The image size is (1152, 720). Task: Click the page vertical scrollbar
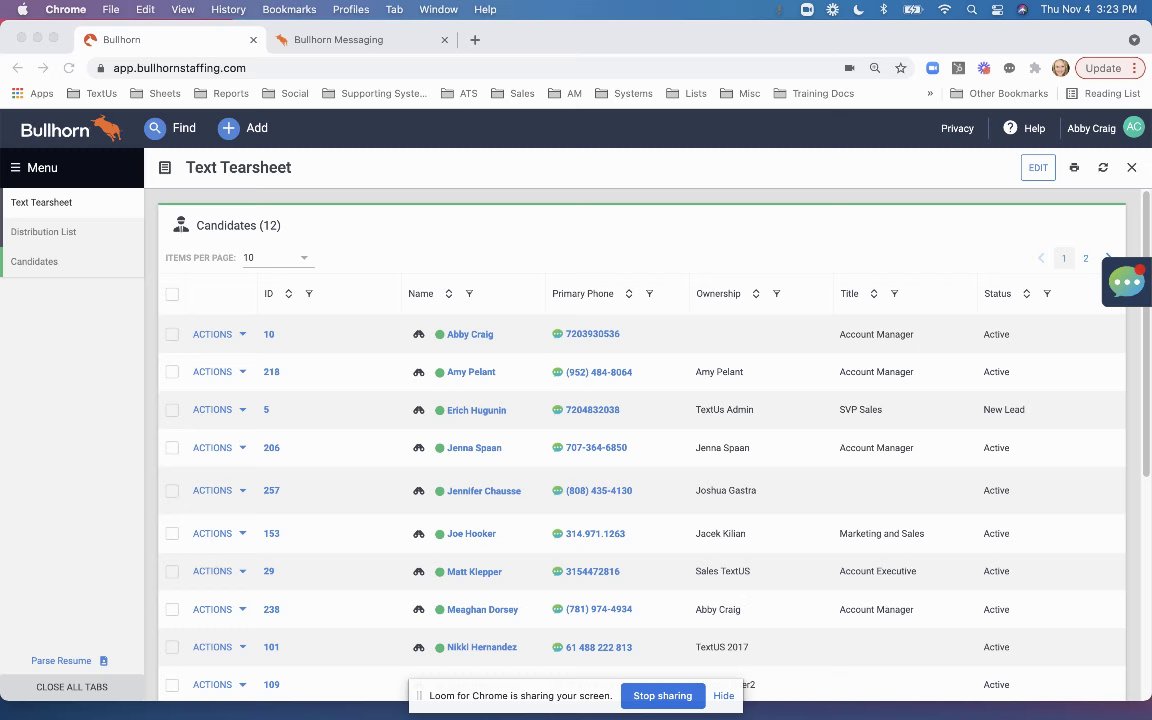pyautogui.click(x=1146, y=334)
